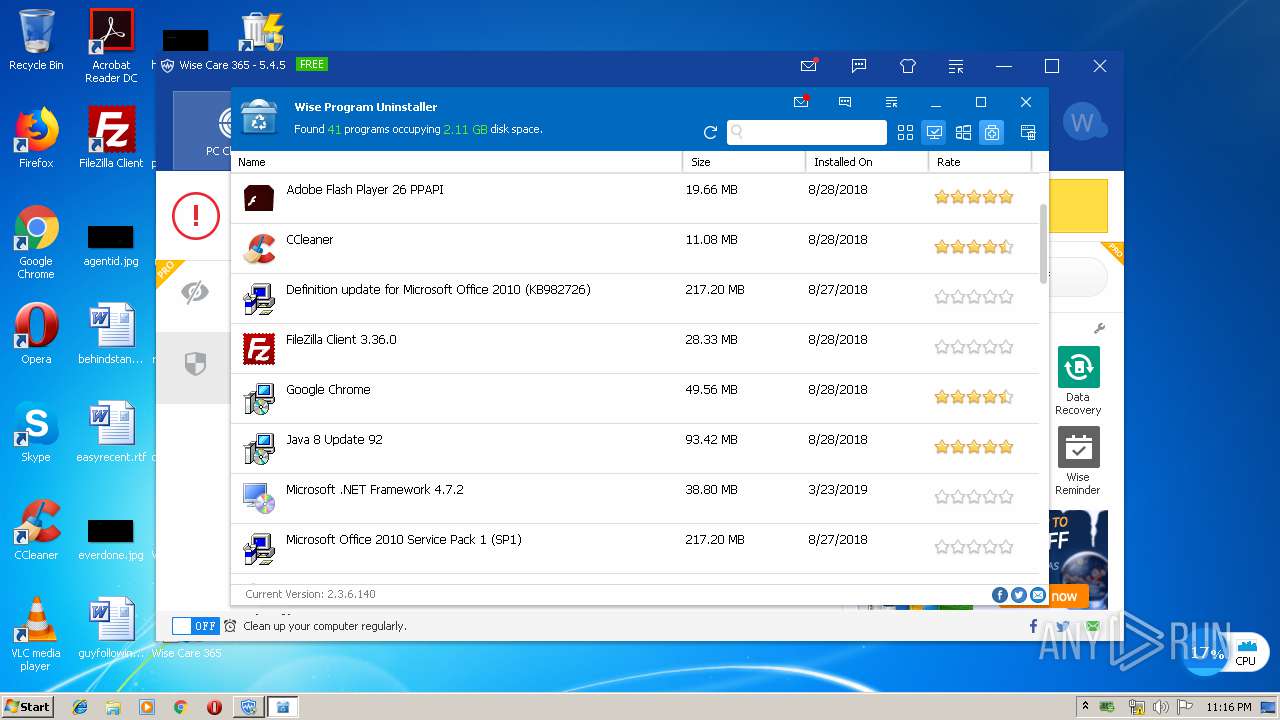Click Clean up your computer regularly text

325,626
